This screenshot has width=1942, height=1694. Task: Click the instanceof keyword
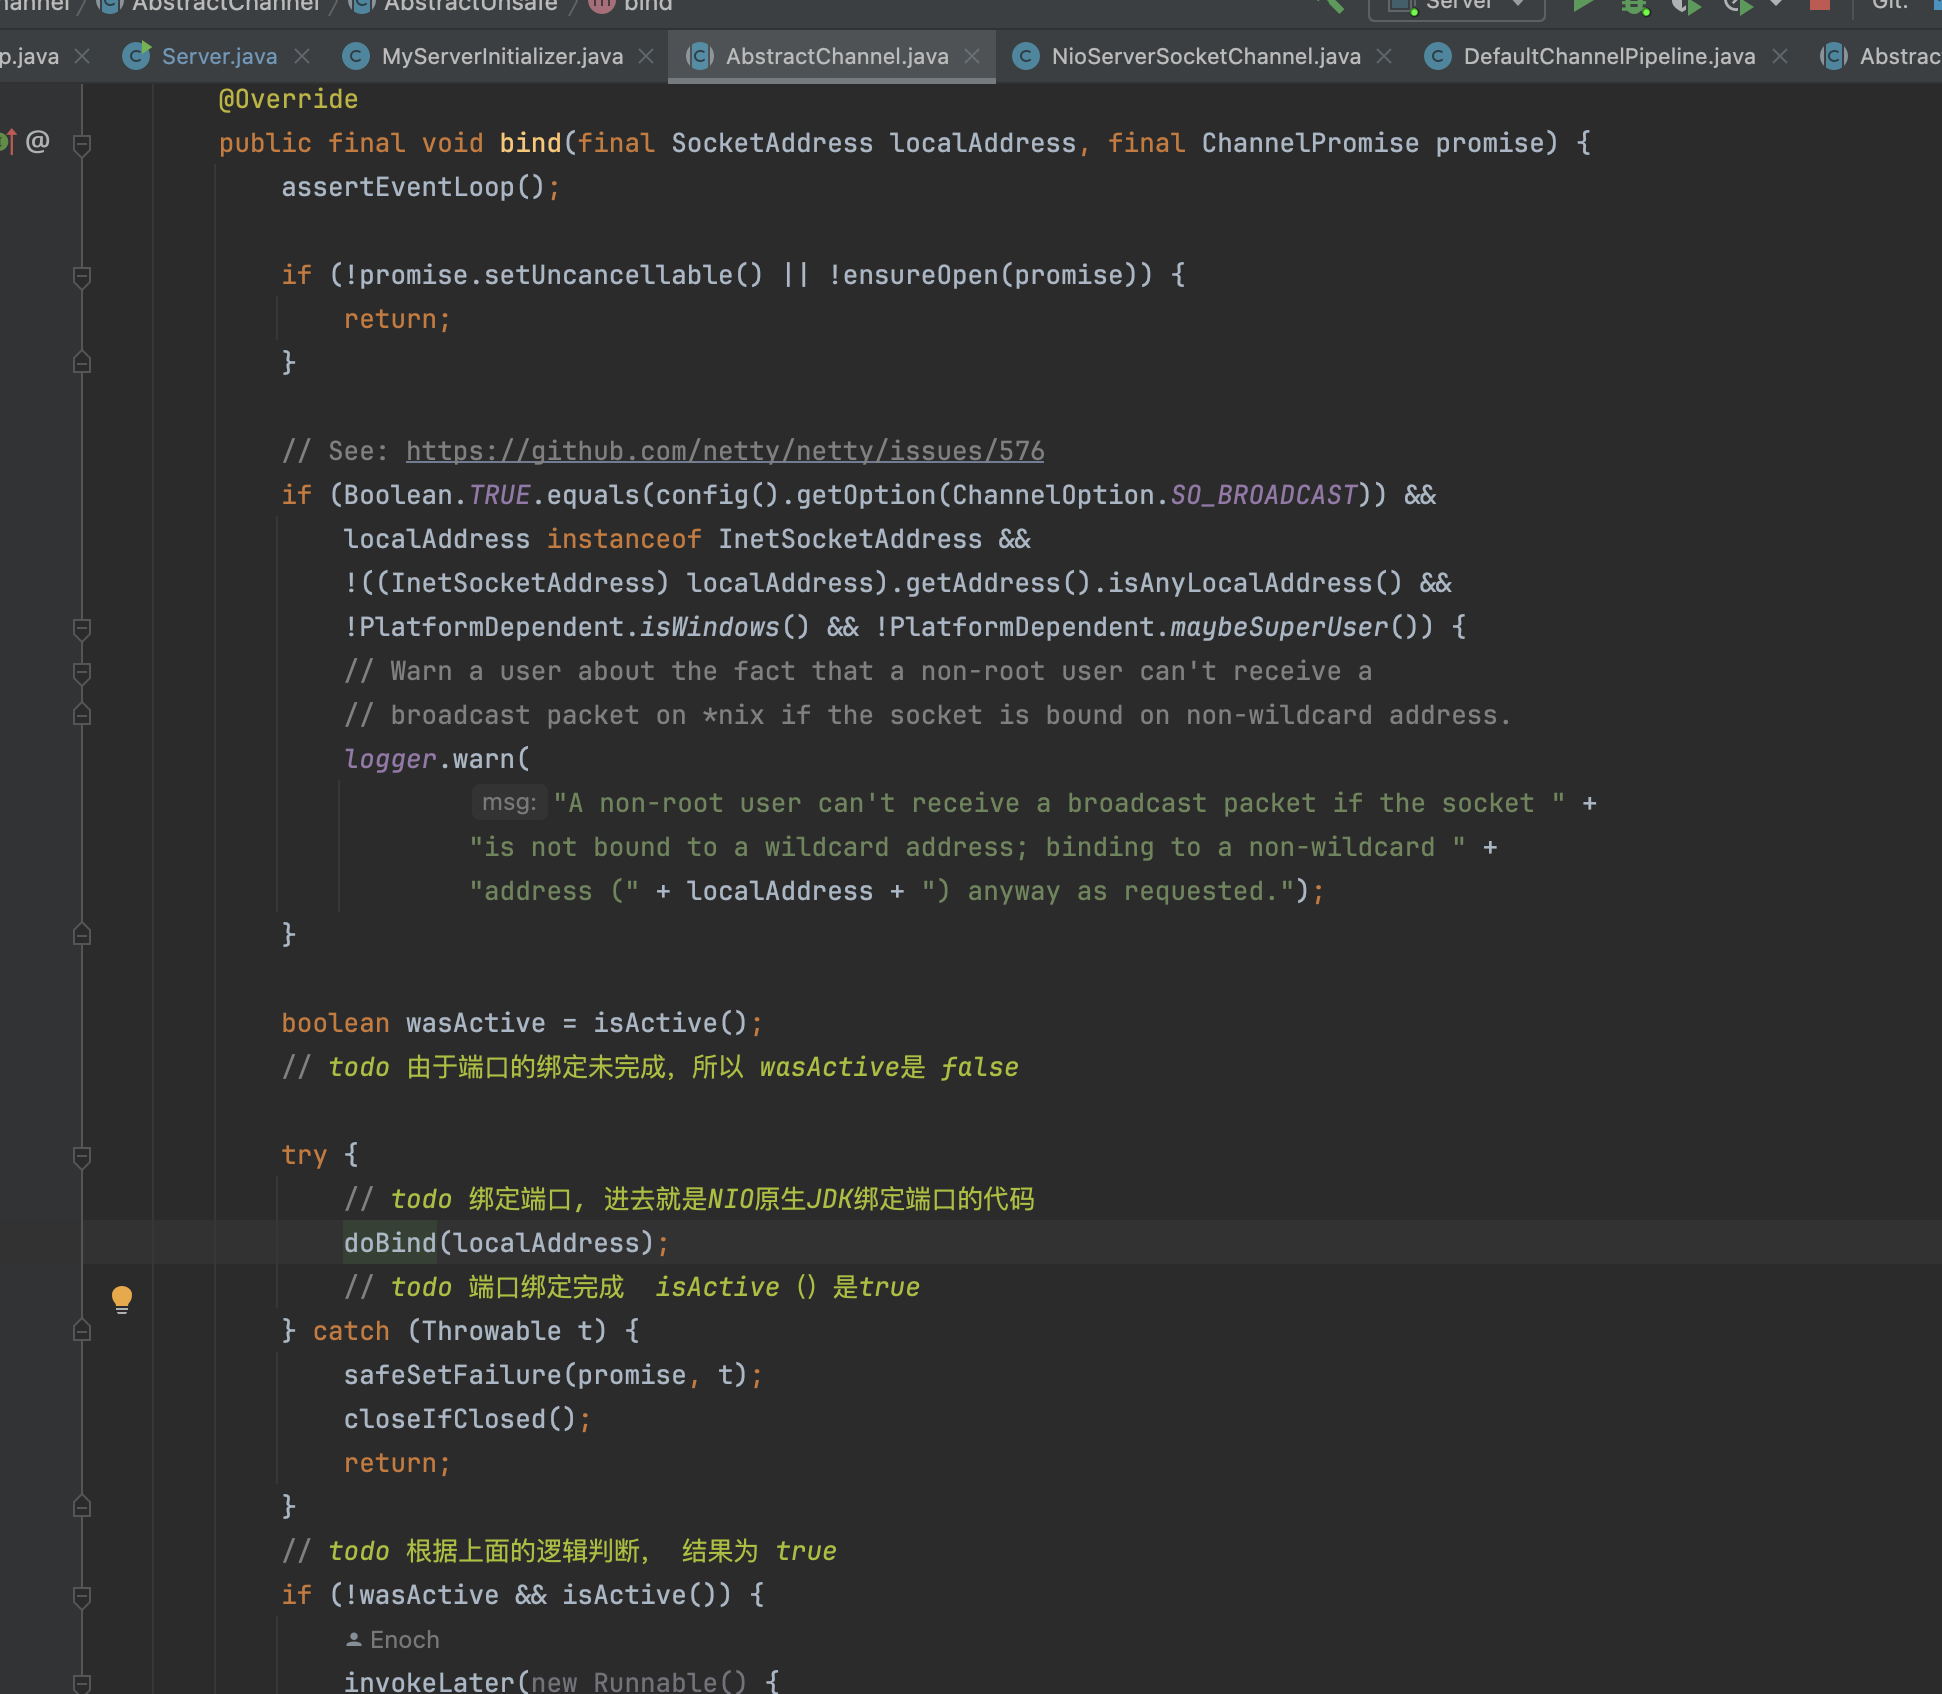pos(624,539)
